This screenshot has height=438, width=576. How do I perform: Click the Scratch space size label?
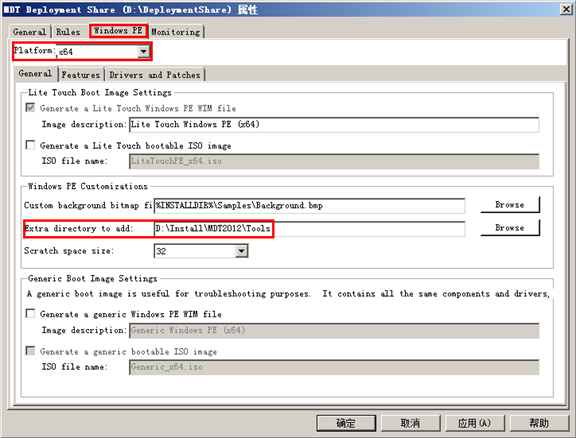coord(69,251)
